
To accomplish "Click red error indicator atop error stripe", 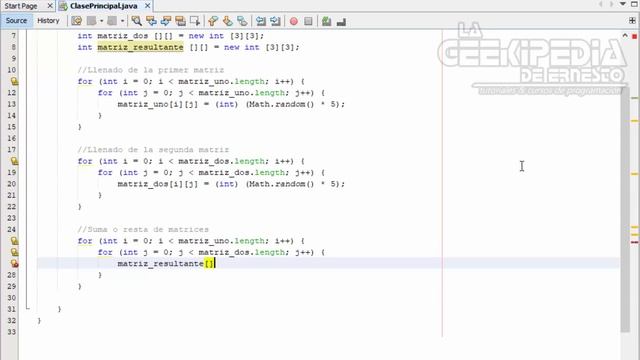I will pyautogui.click(x=634, y=36).
